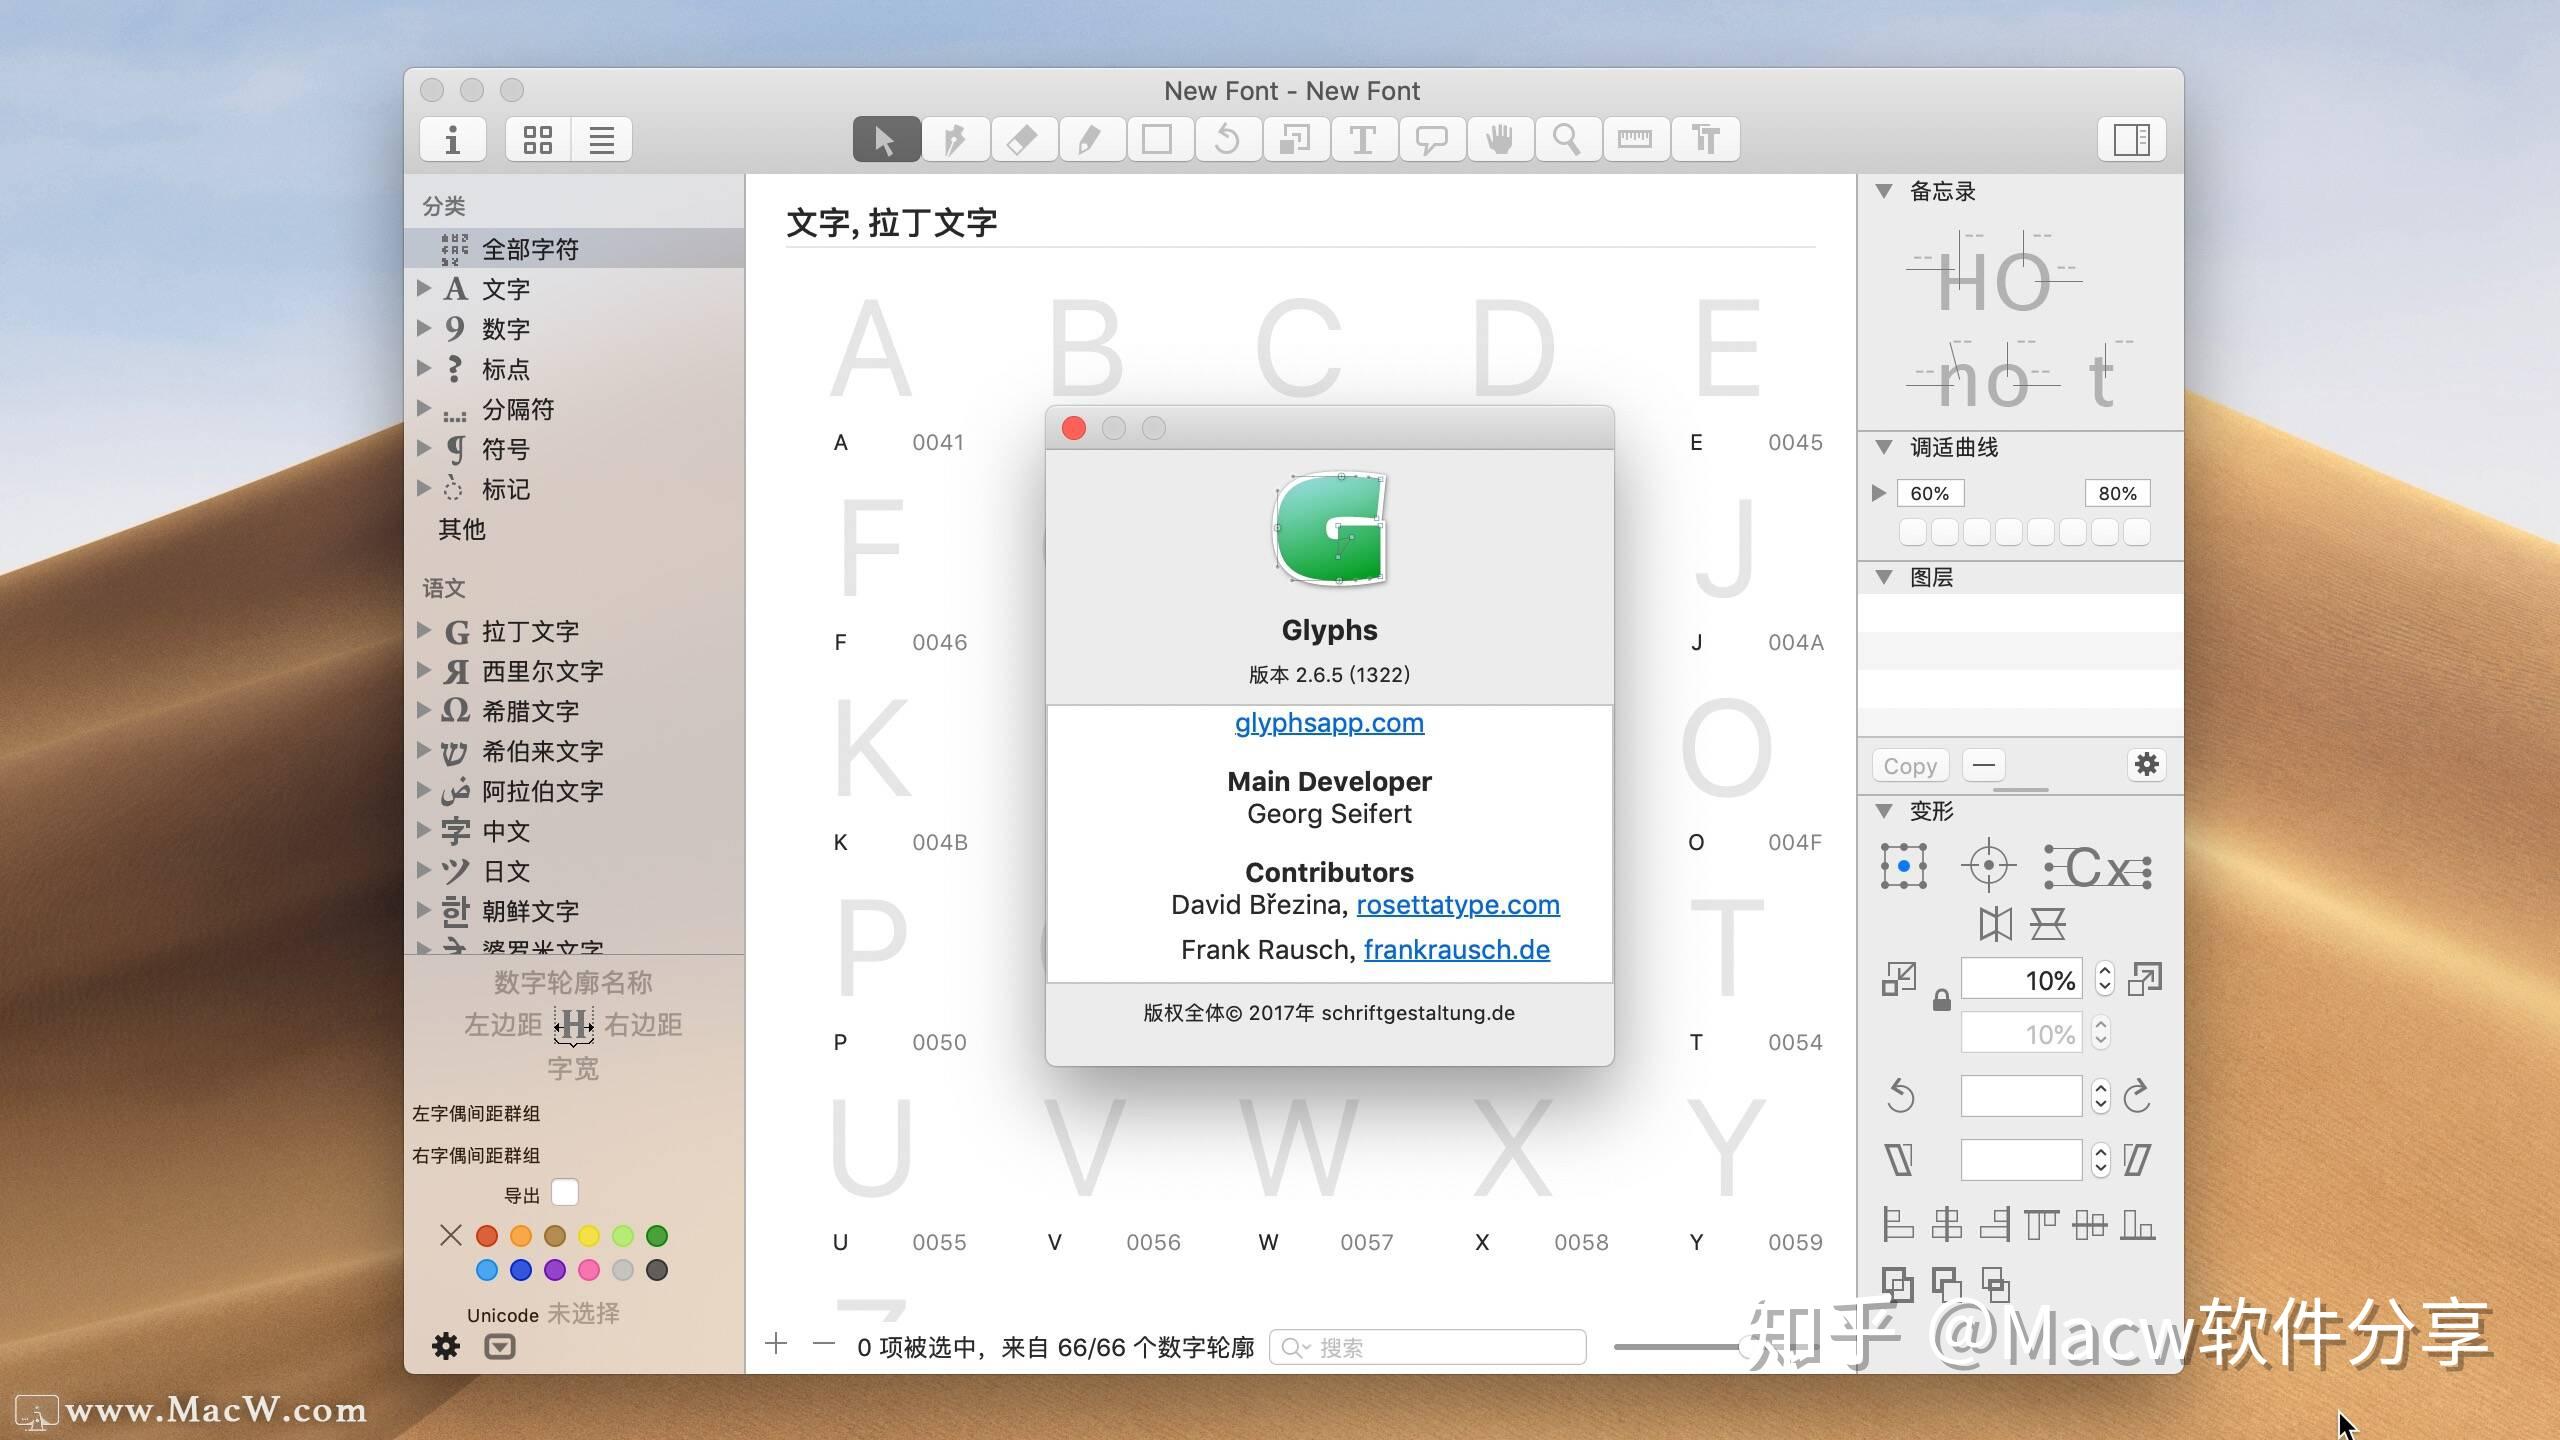Screen dimensions: 2560x1440
Task: Select the Measure ruler tool
Action: tap(1636, 139)
